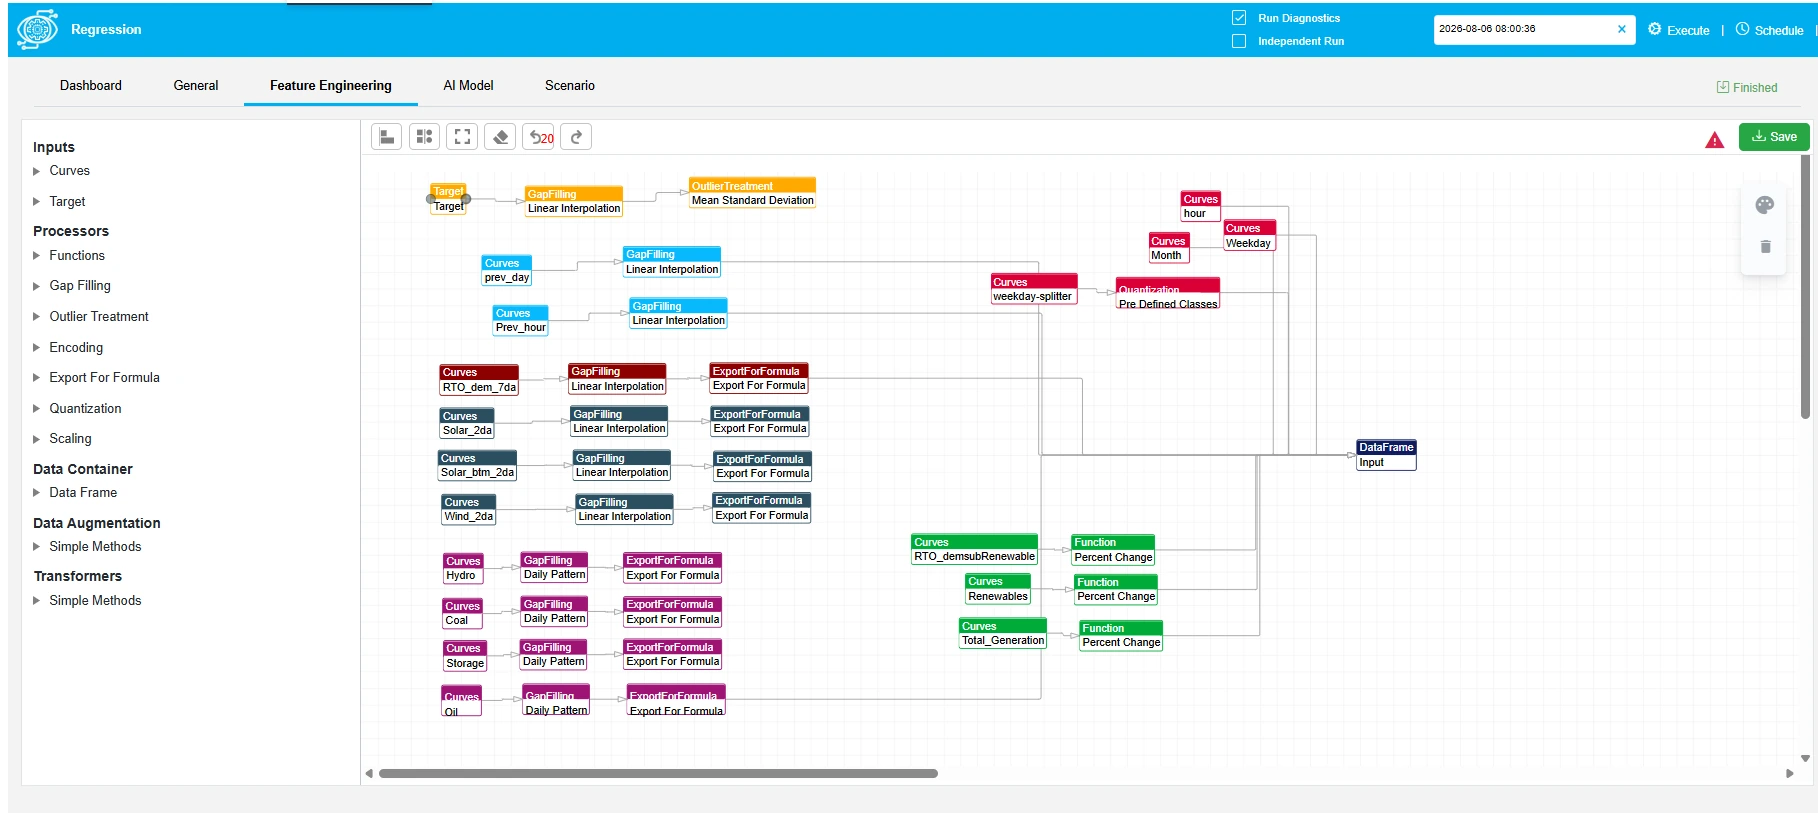
Task: Select the Curves hour node
Action: click(x=1200, y=206)
